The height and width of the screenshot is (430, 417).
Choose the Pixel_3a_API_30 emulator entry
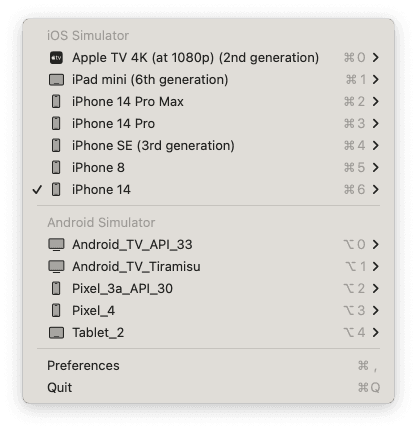tap(208, 289)
